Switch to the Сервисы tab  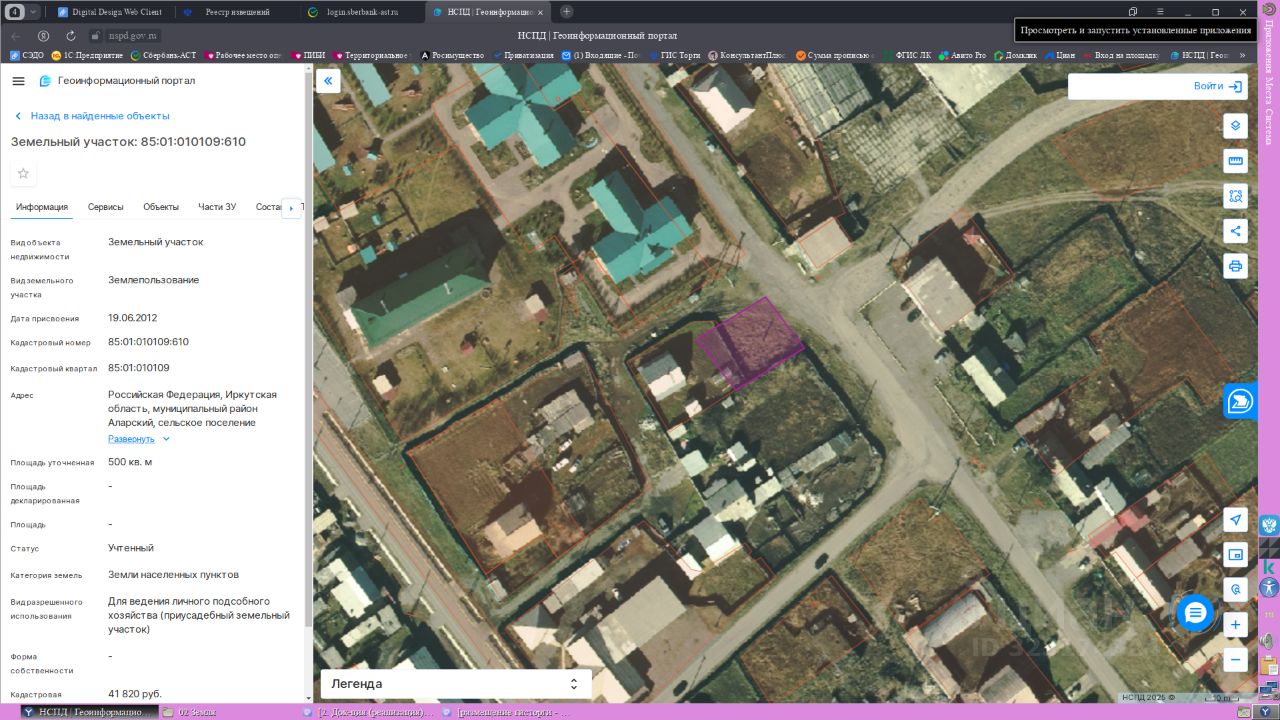tap(106, 207)
